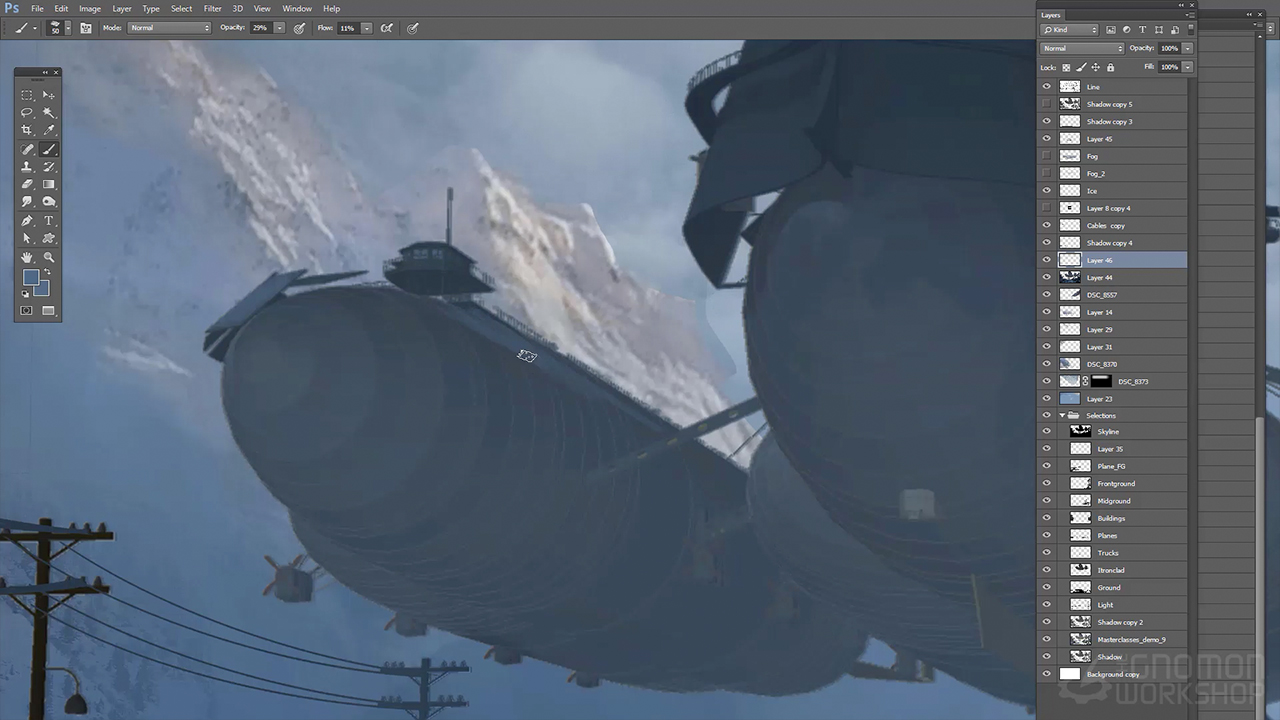Show the Shadow copy 5 layer
1280x720 pixels.
coord(1046,104)
